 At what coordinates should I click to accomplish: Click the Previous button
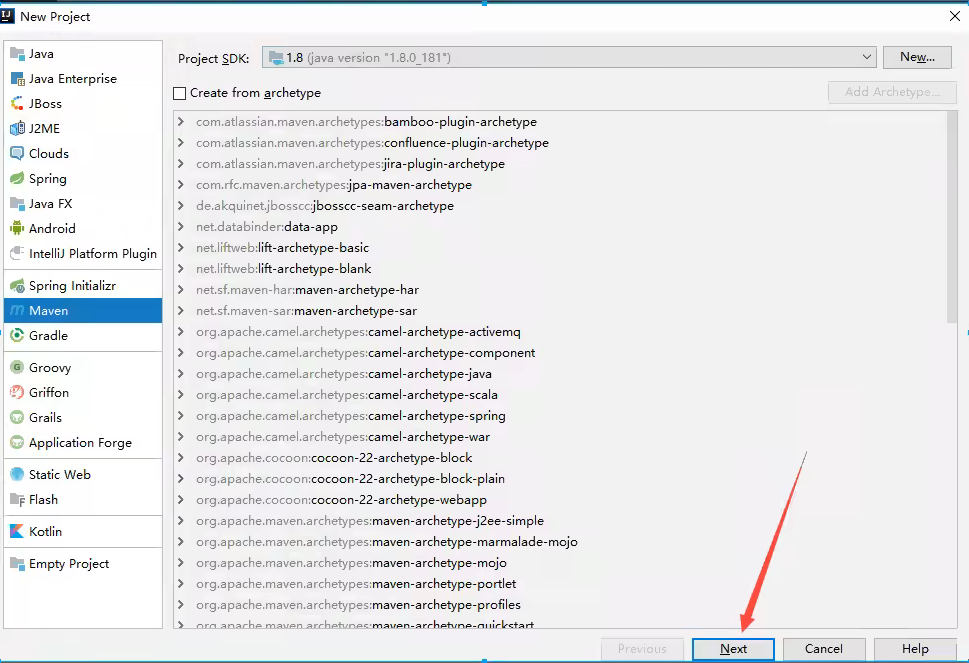(x=642, y=649)
